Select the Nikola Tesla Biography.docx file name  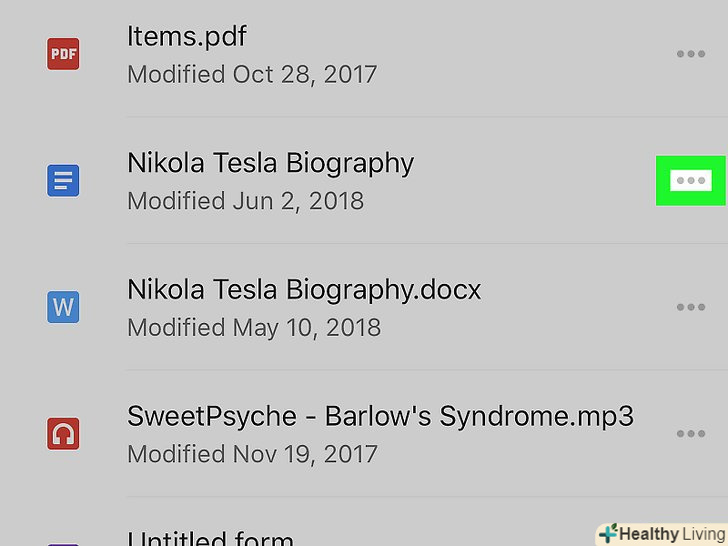tap(304, 290)
